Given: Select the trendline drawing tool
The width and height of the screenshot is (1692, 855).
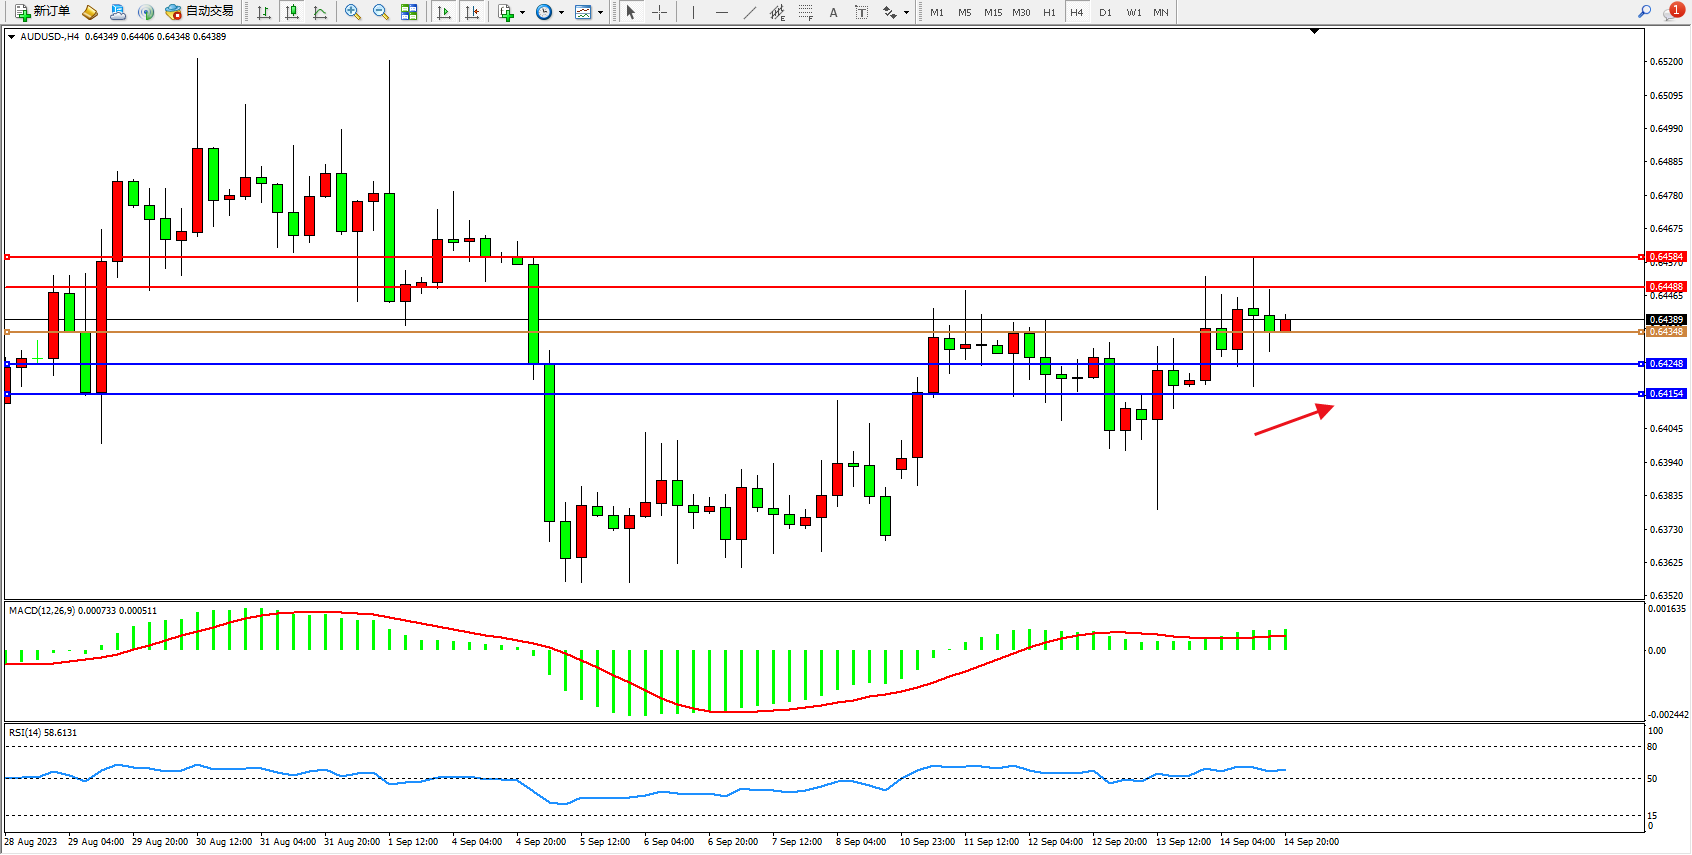Looking at the screenshot, I should (x=749, y=12).
